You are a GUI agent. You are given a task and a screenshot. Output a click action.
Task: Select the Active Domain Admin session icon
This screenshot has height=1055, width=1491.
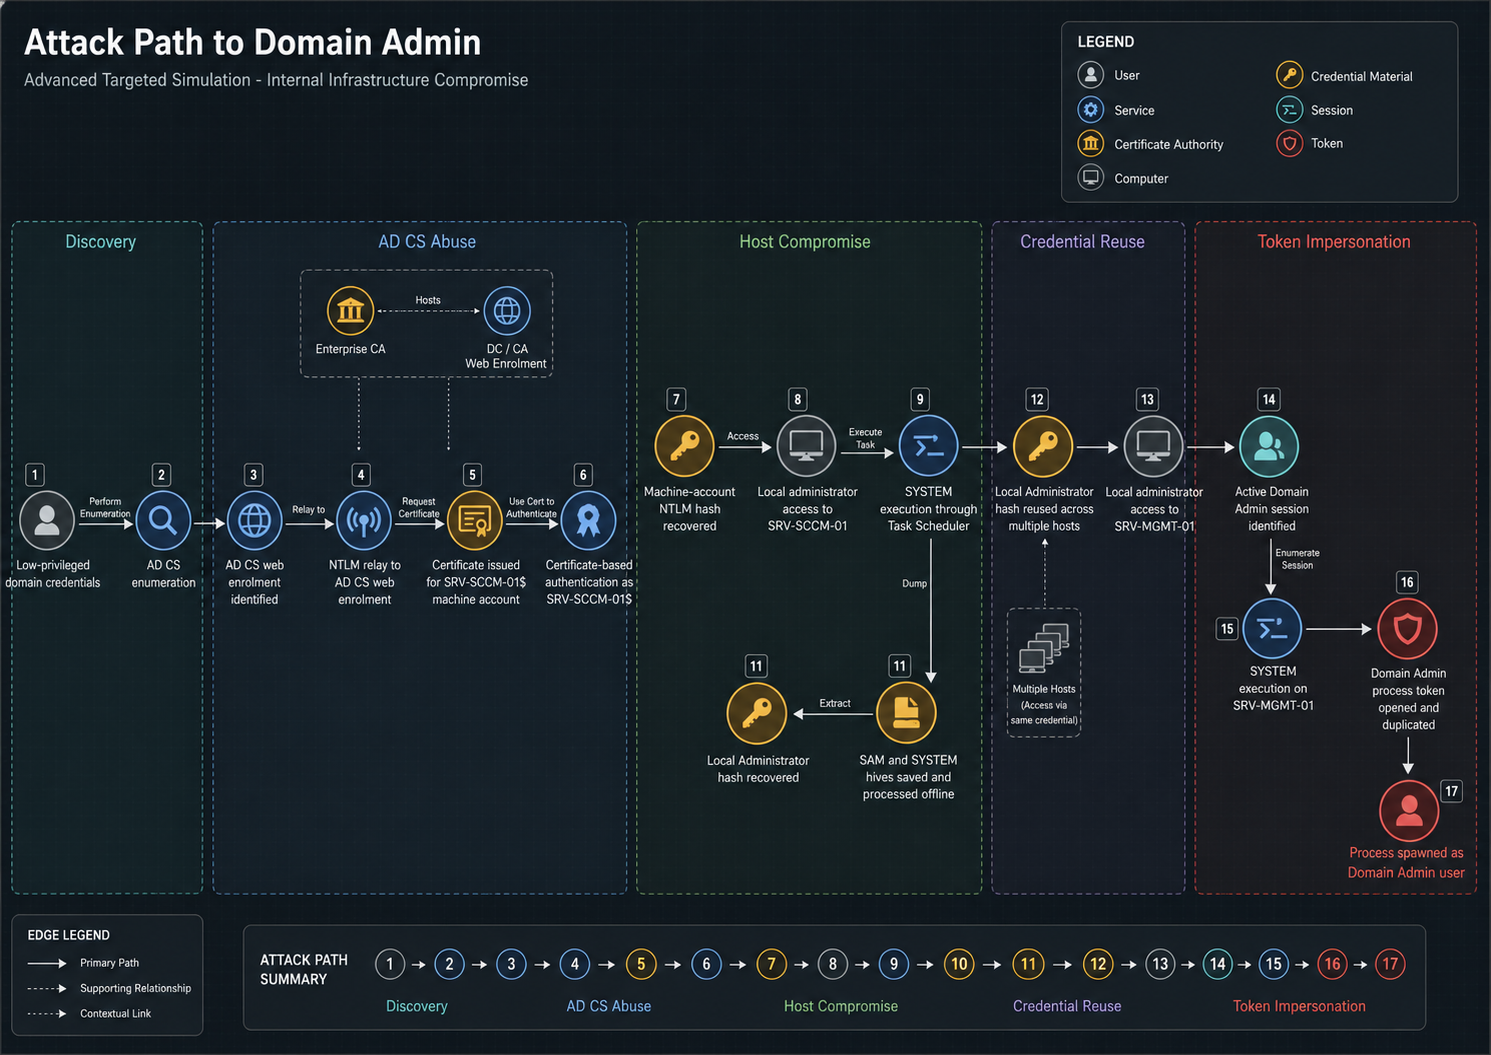point(1269,446)
